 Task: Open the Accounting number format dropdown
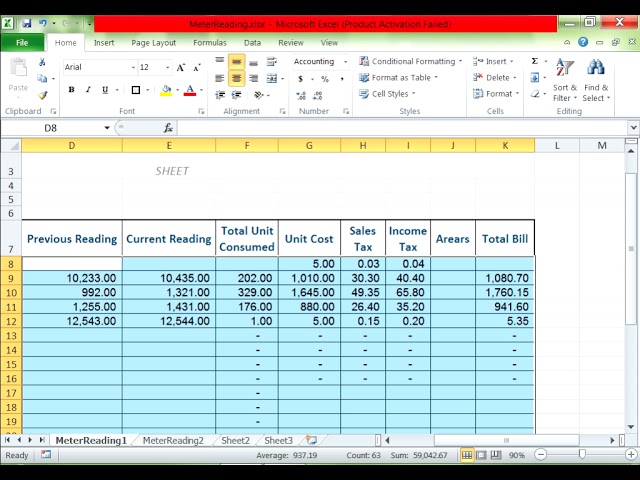[x=345, y=62]
